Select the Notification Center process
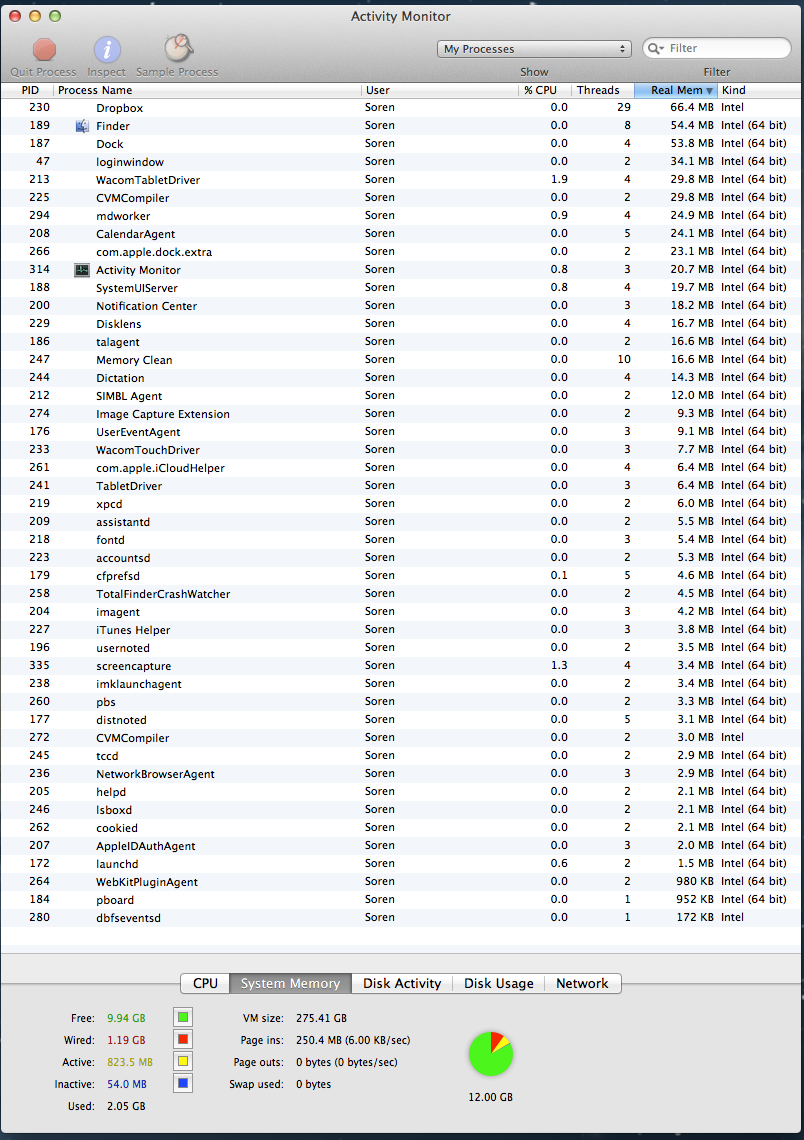804x1140 pixels. pyautogui.click(x=402, y=305)
